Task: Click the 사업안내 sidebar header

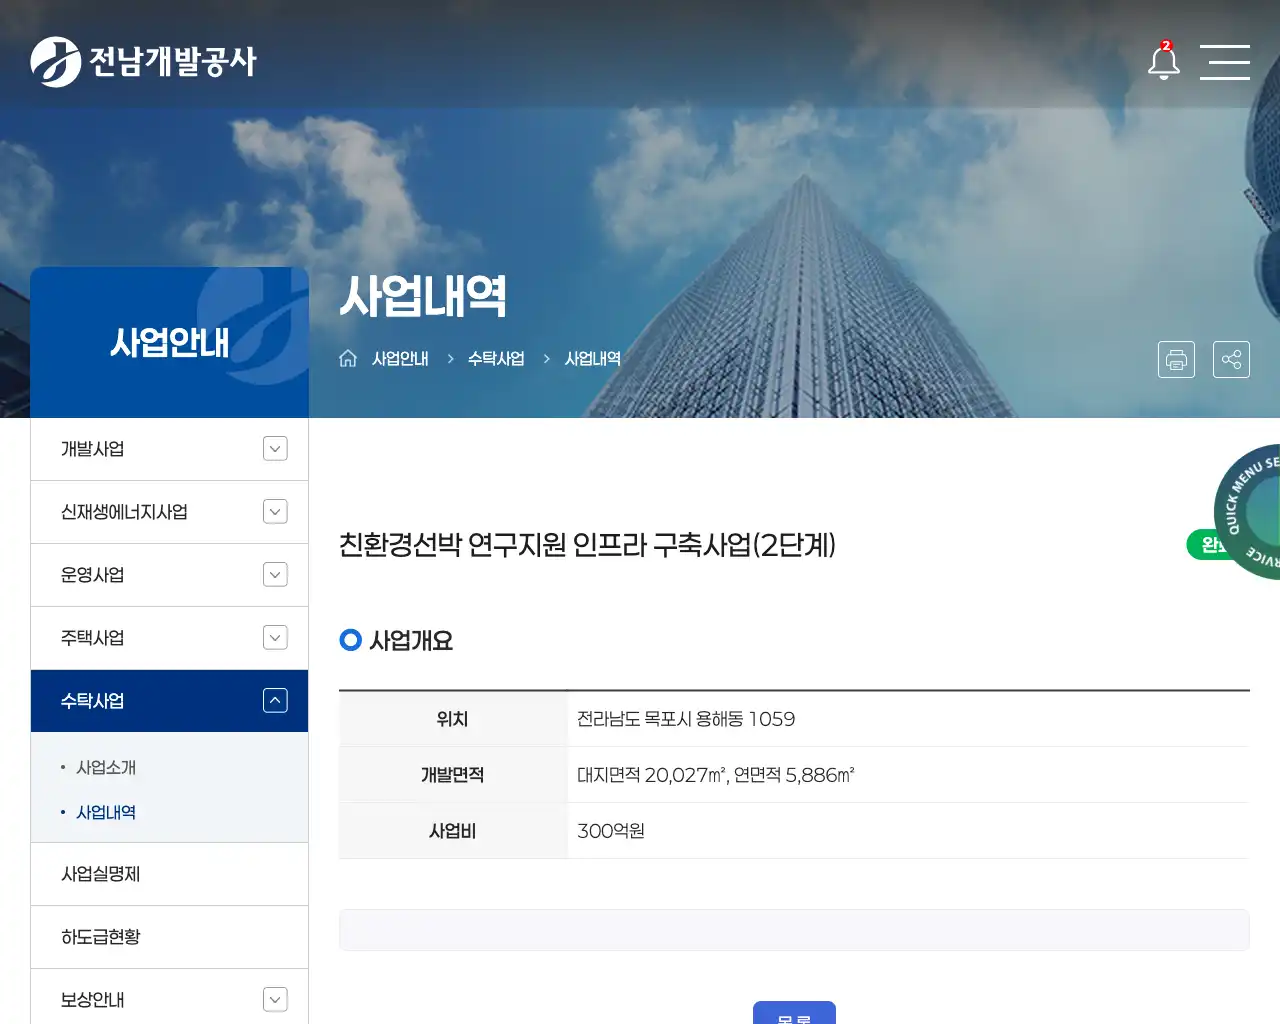Action: click(x=169, y=343)
